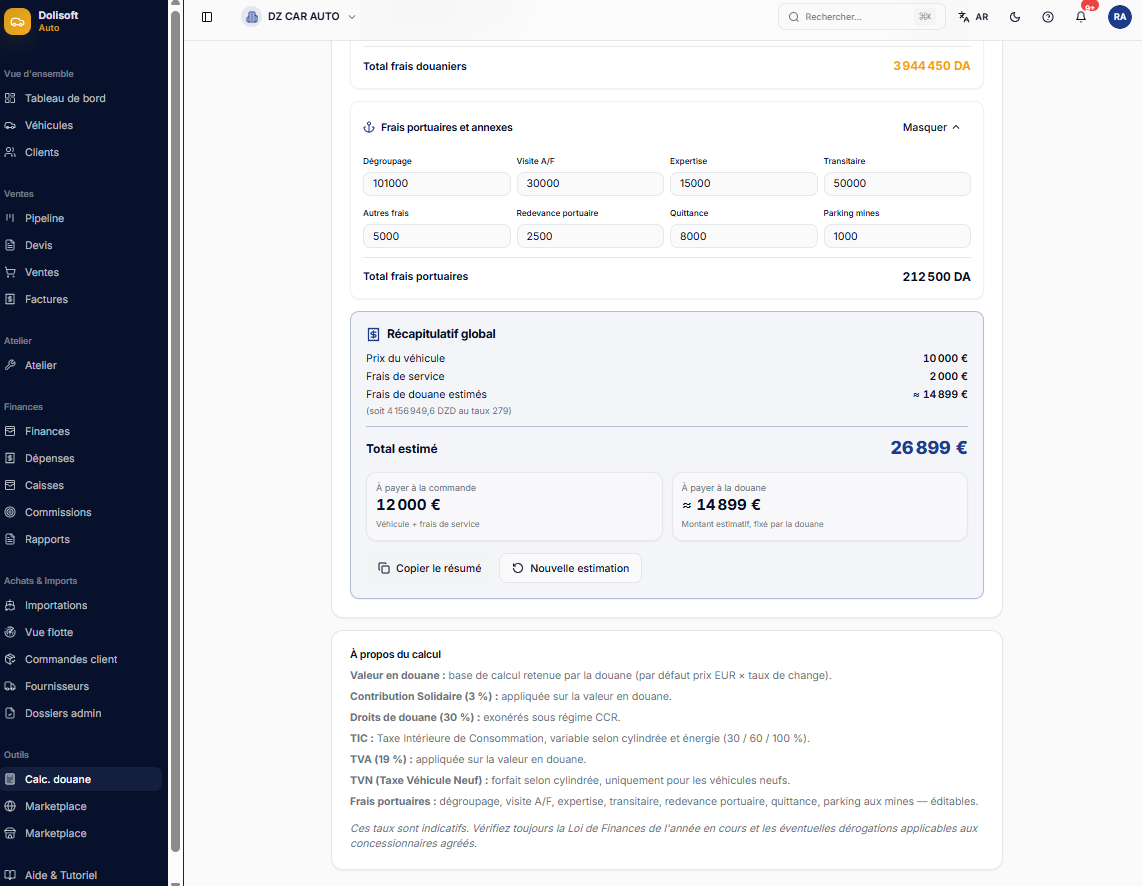Click the Fournisseurs truck icon
Image resolution: width=1142 pixels, height=886 pixels.
click(10, 687)
